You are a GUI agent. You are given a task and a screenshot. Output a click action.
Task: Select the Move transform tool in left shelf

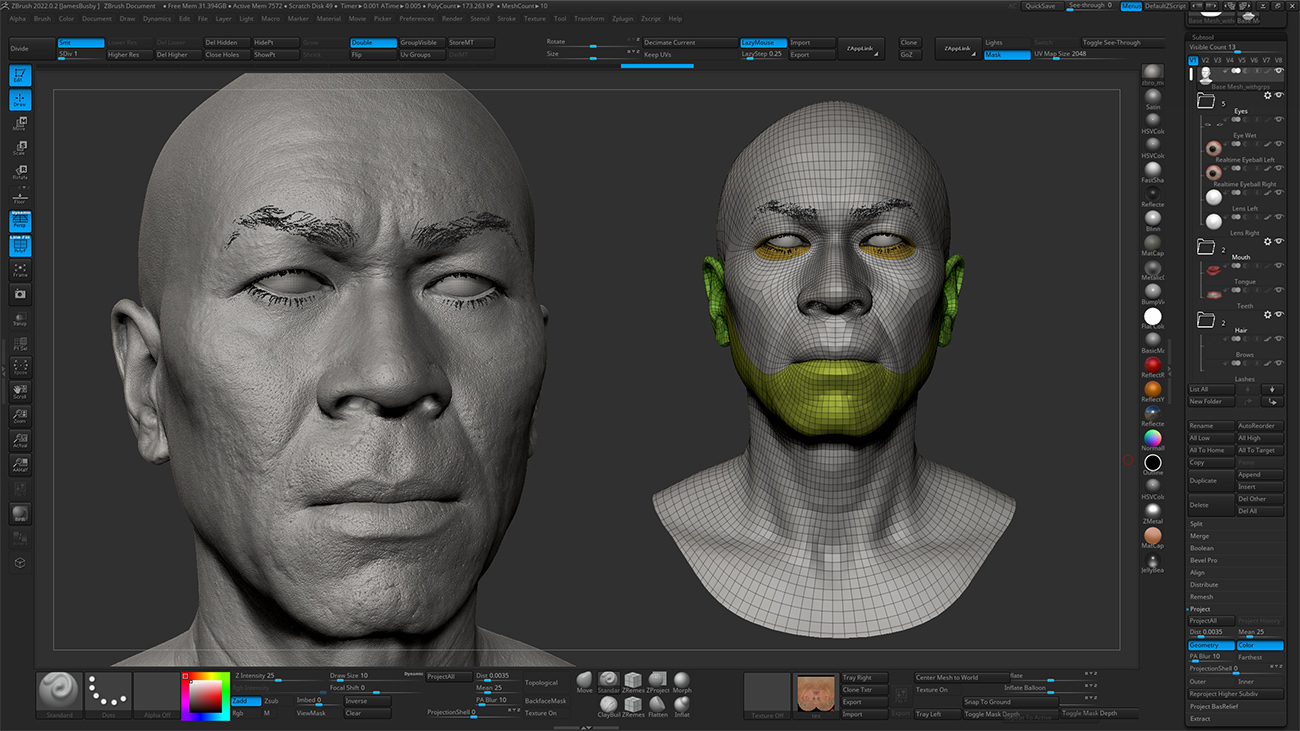(x=20, y=124)
